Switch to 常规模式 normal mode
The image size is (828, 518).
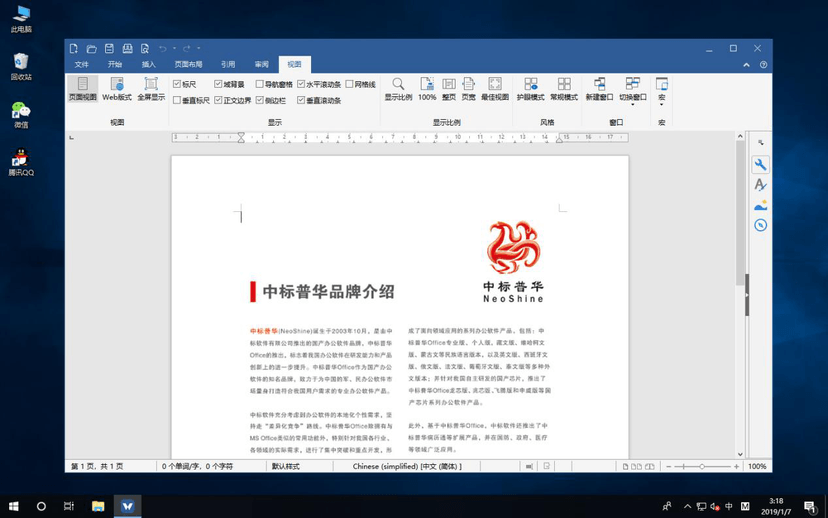click(564, 89)
